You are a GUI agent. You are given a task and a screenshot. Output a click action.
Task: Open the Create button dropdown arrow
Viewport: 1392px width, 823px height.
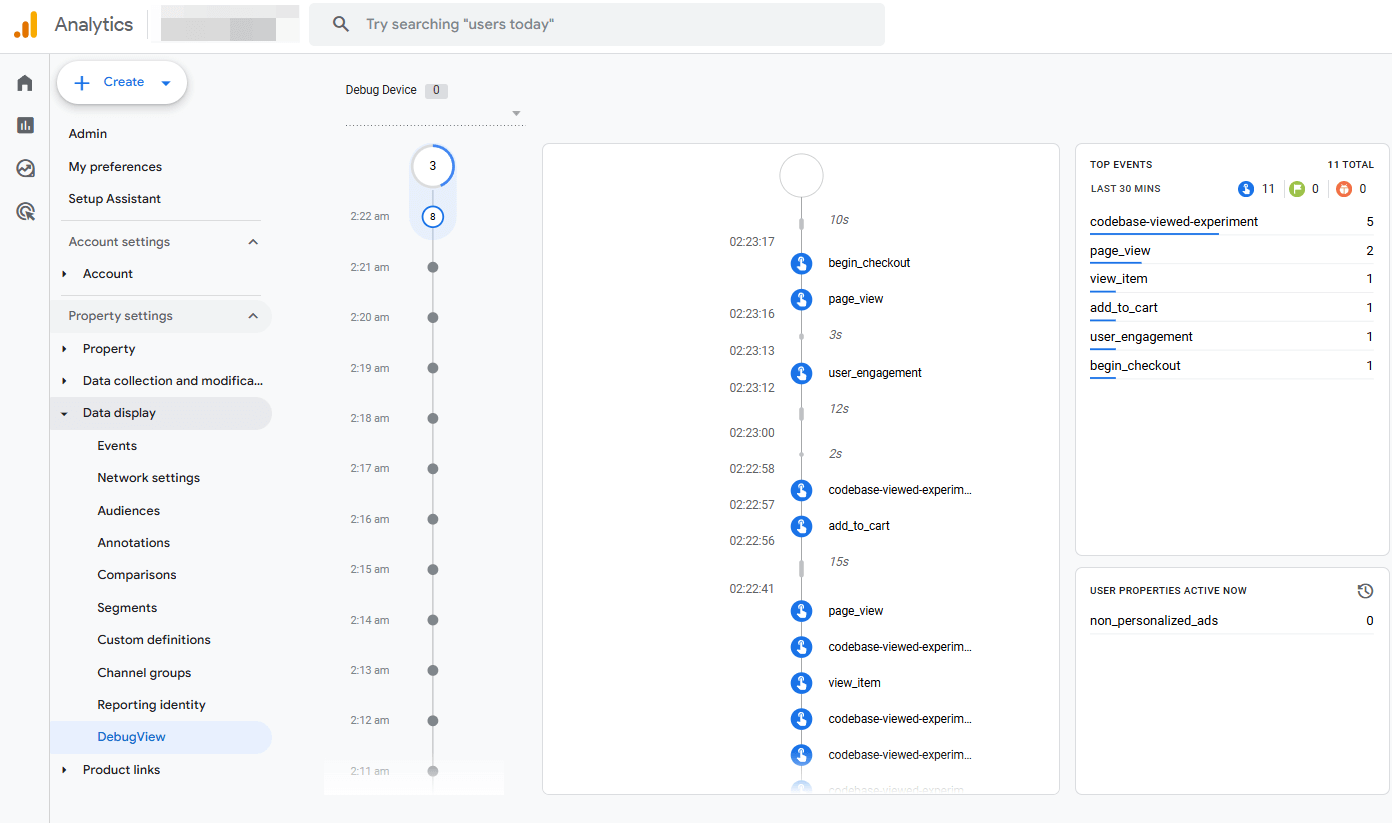[166, 82]
